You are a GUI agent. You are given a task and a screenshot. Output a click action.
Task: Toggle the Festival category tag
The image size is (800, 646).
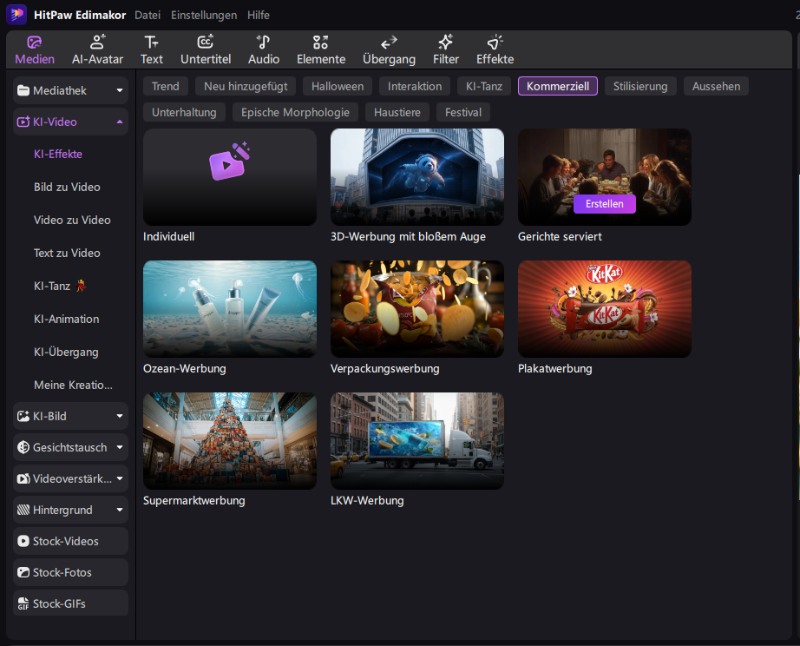pos(463,112)
